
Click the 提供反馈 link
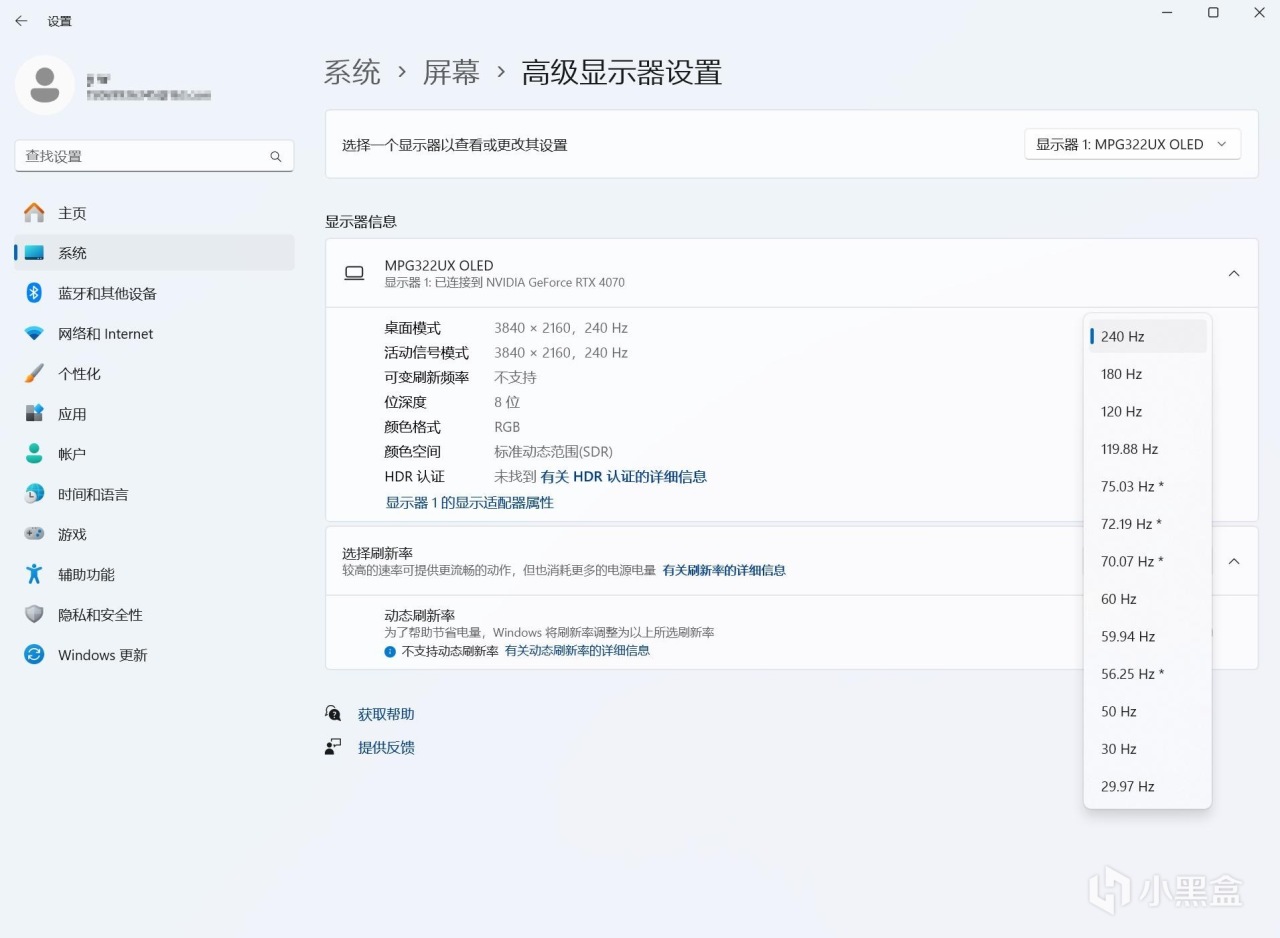point(386,747)
